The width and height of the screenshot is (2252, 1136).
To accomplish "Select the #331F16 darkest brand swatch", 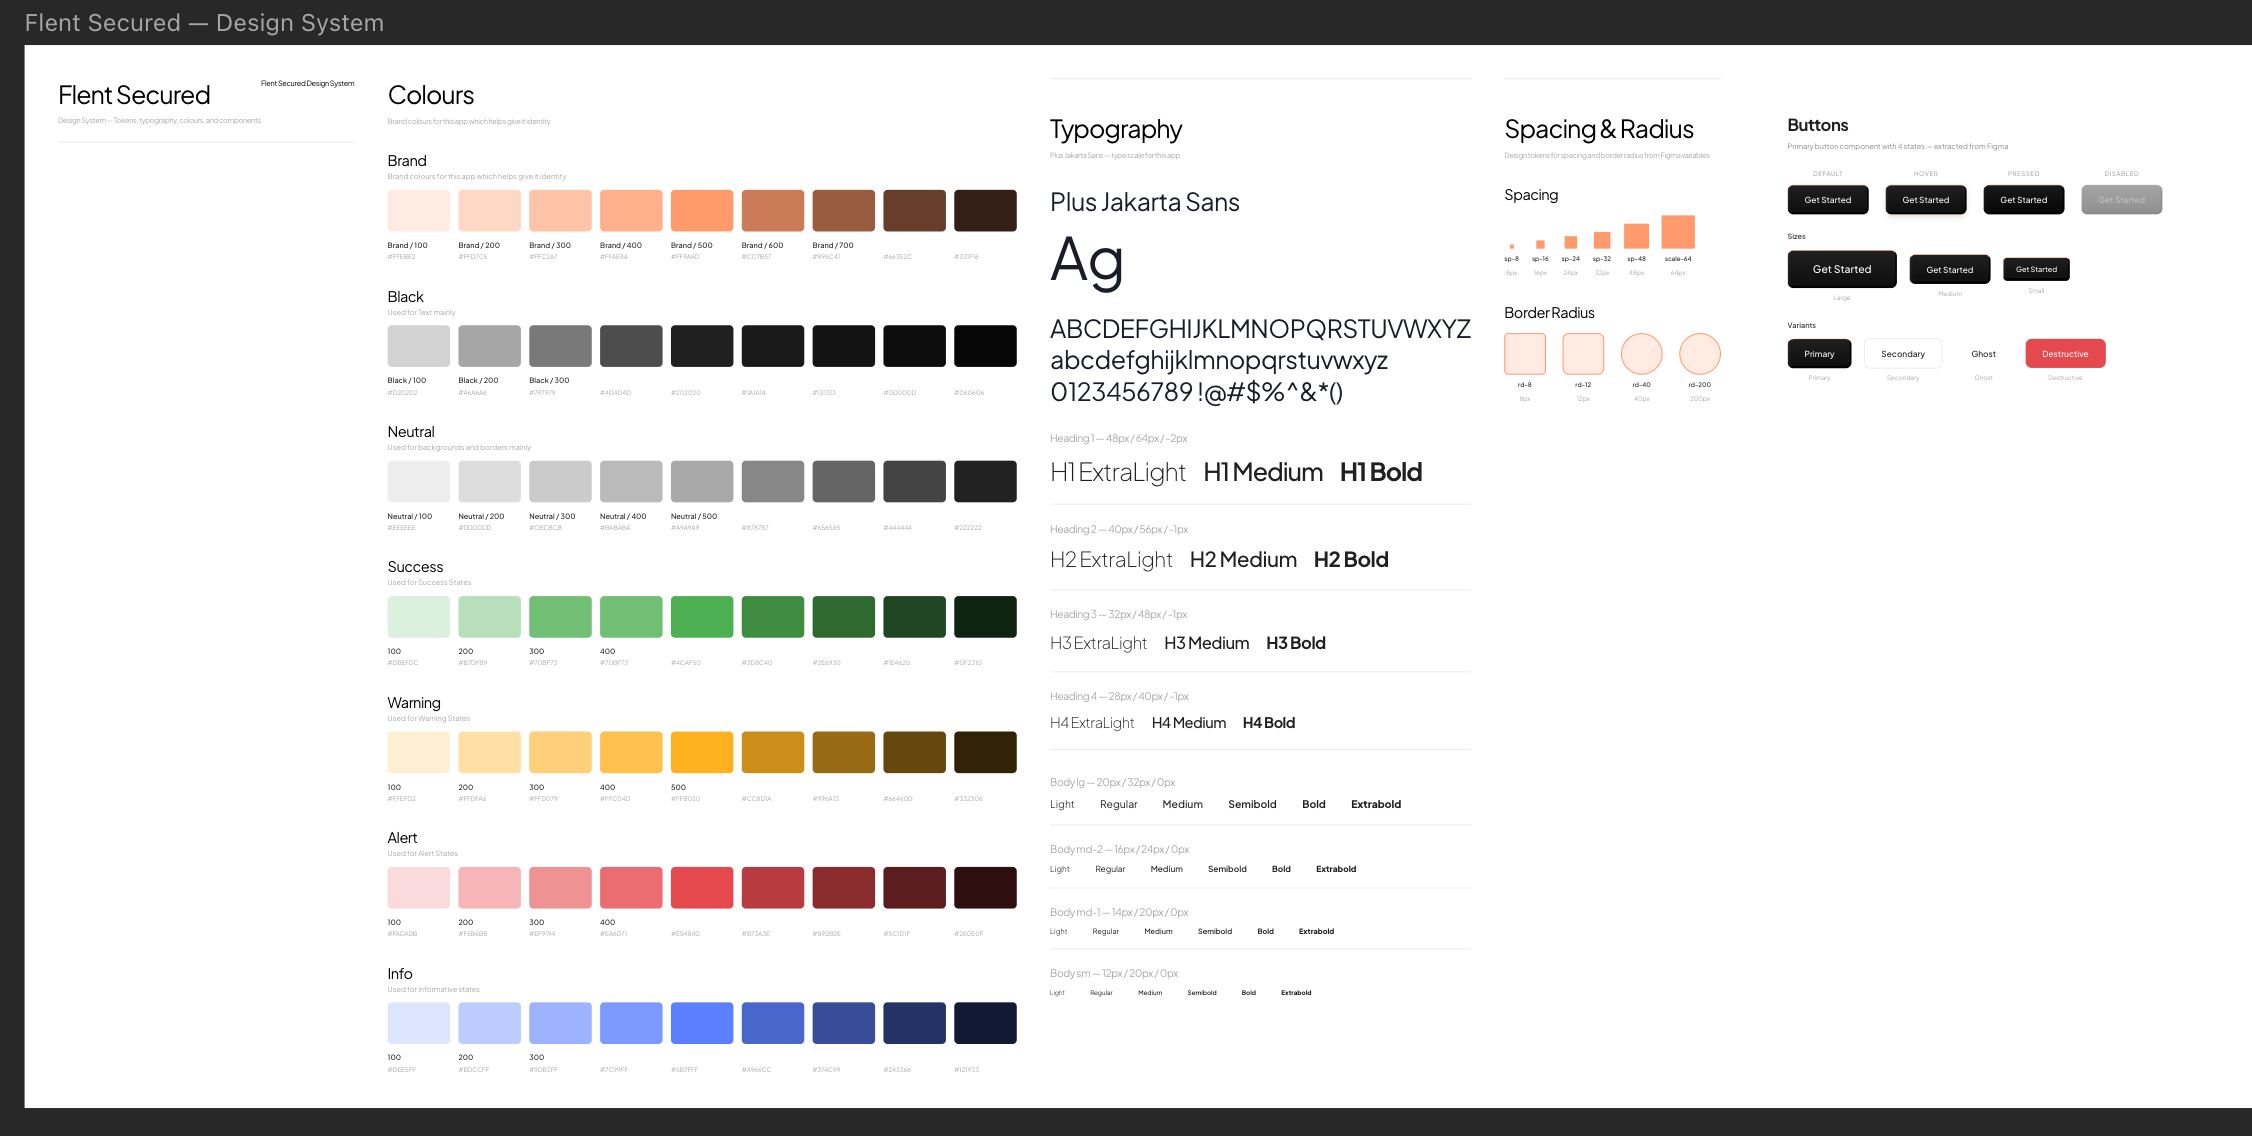I will (x=985, y=211).
